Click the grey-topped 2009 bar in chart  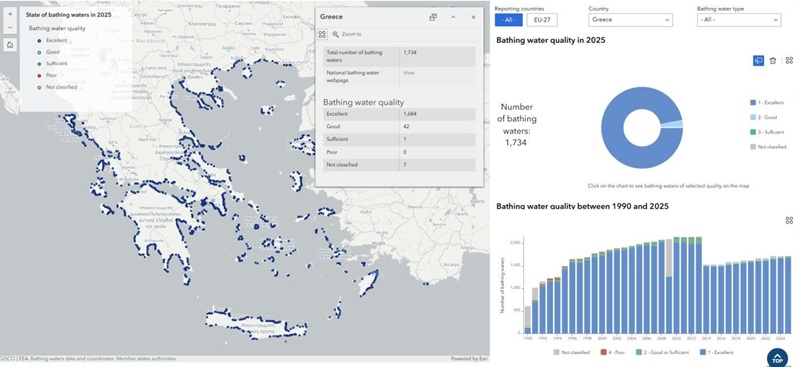[669, 286]
